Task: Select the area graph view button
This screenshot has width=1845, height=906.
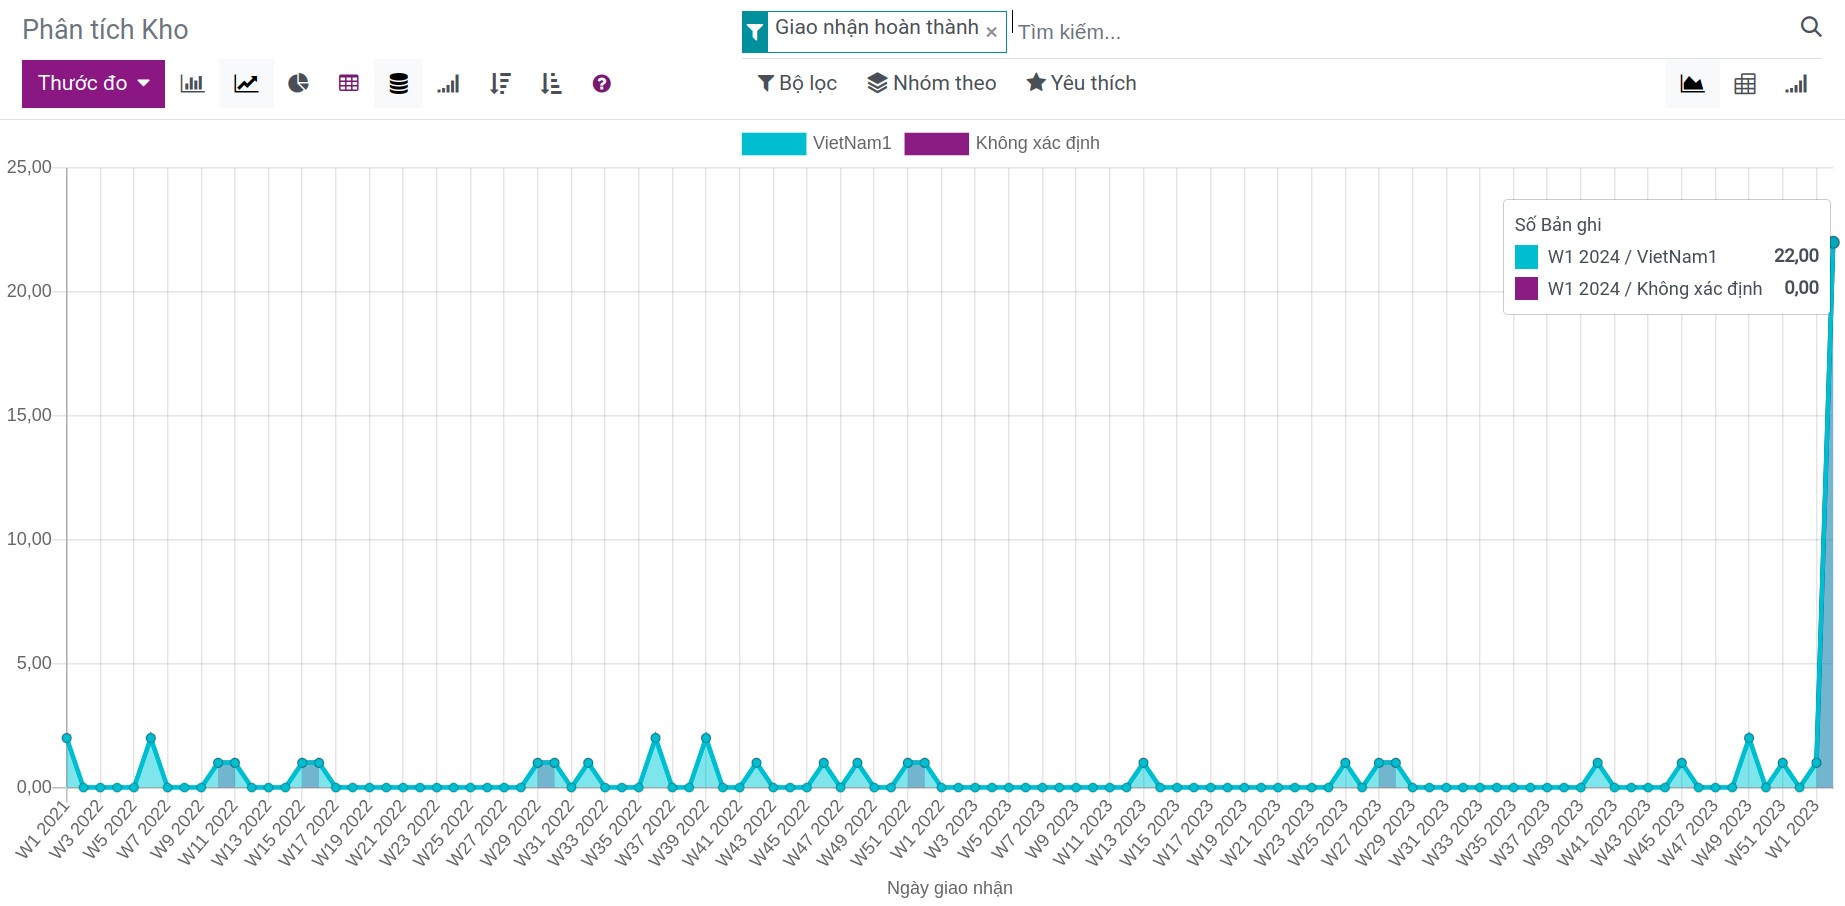Action: tap(1692, 84)
